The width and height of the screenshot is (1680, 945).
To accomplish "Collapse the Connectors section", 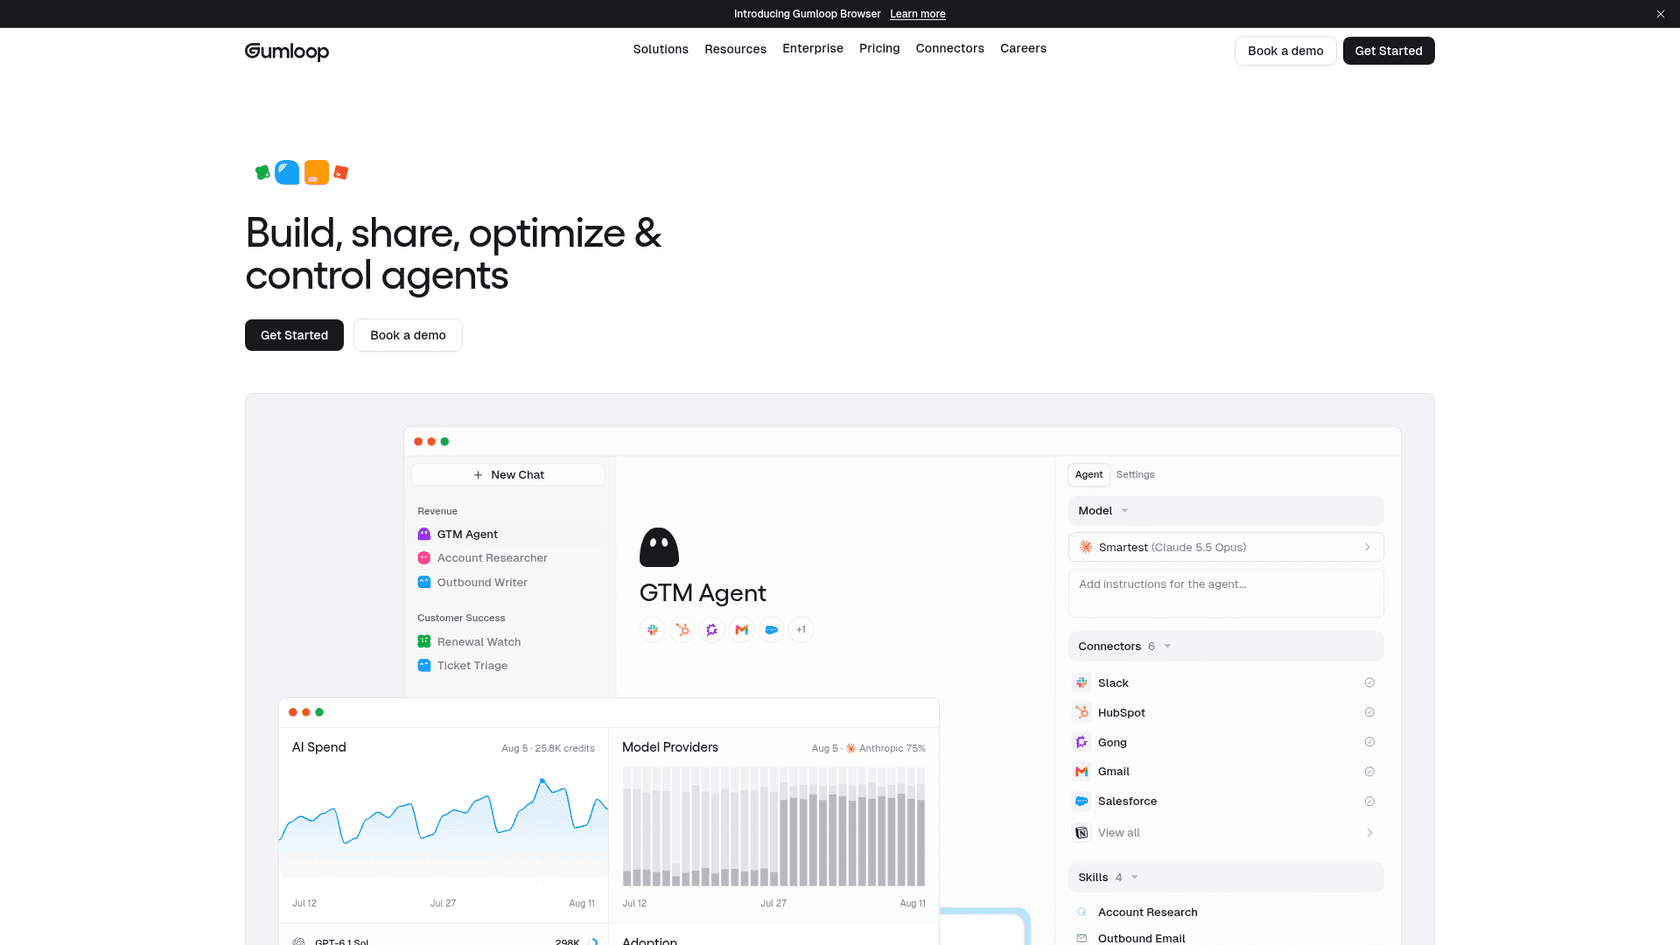I will pyautogui.click(x=1226, y=646).
